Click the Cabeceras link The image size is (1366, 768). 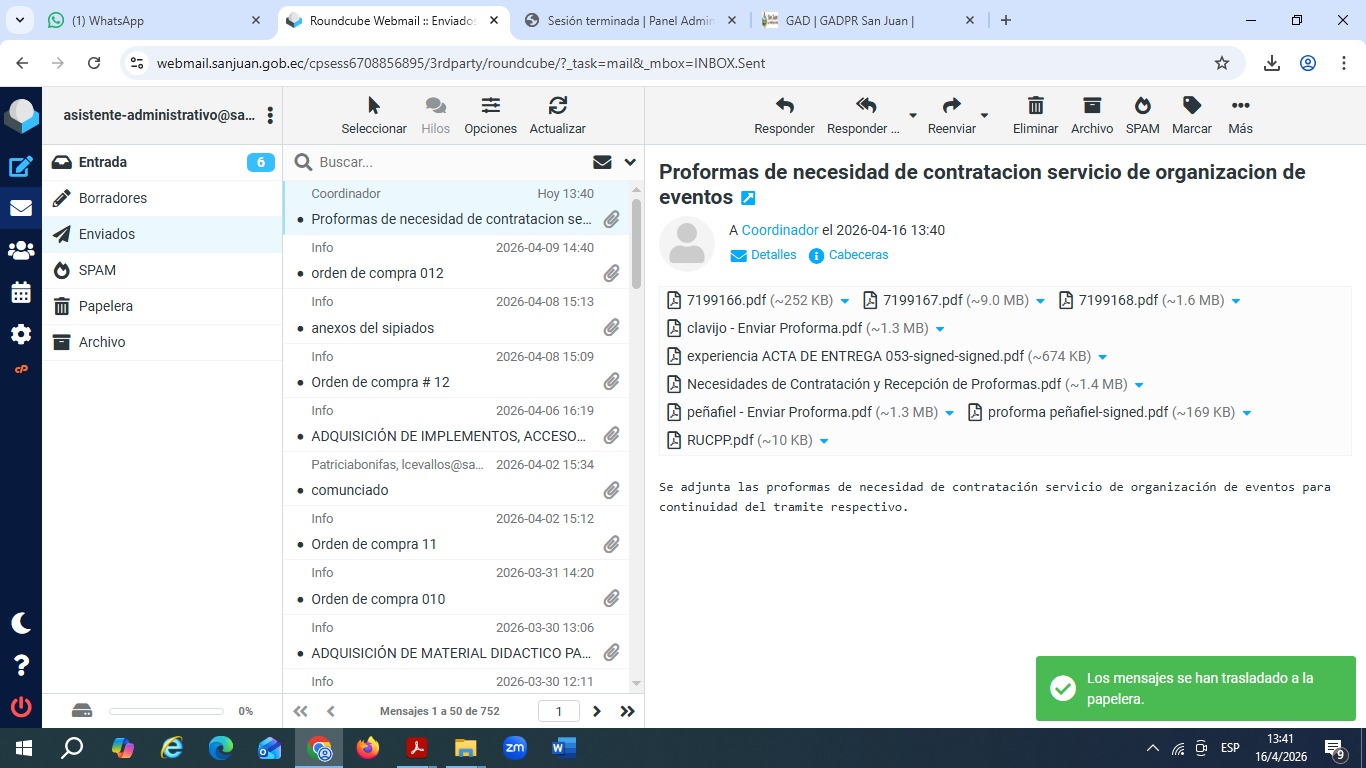point(858,255)
